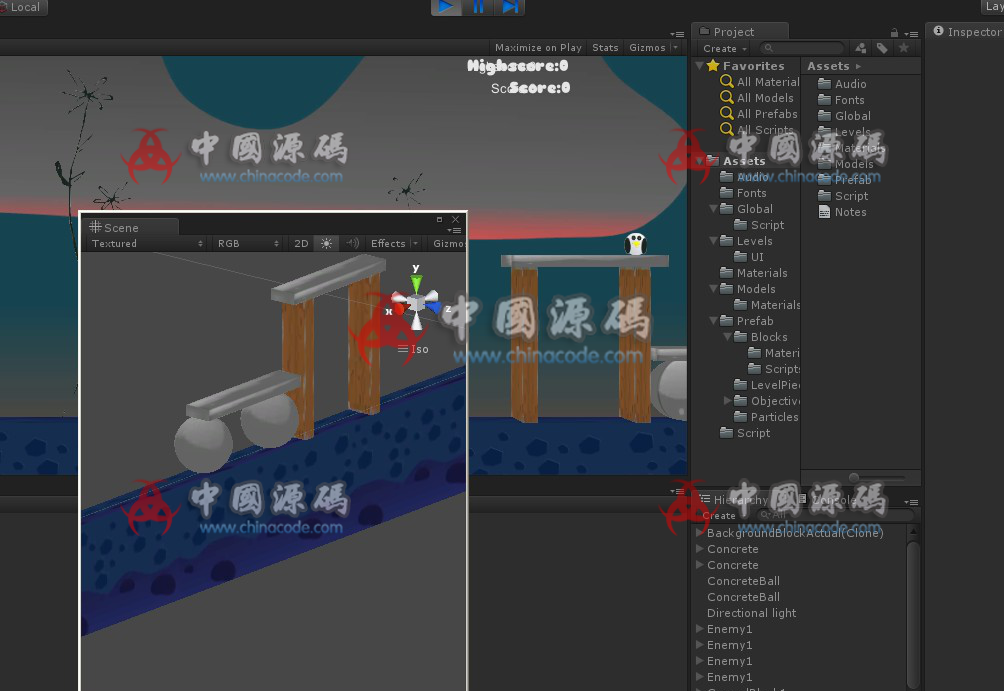Click the Step frame button
1004x691 pixels.
click(x=510, y=7)
